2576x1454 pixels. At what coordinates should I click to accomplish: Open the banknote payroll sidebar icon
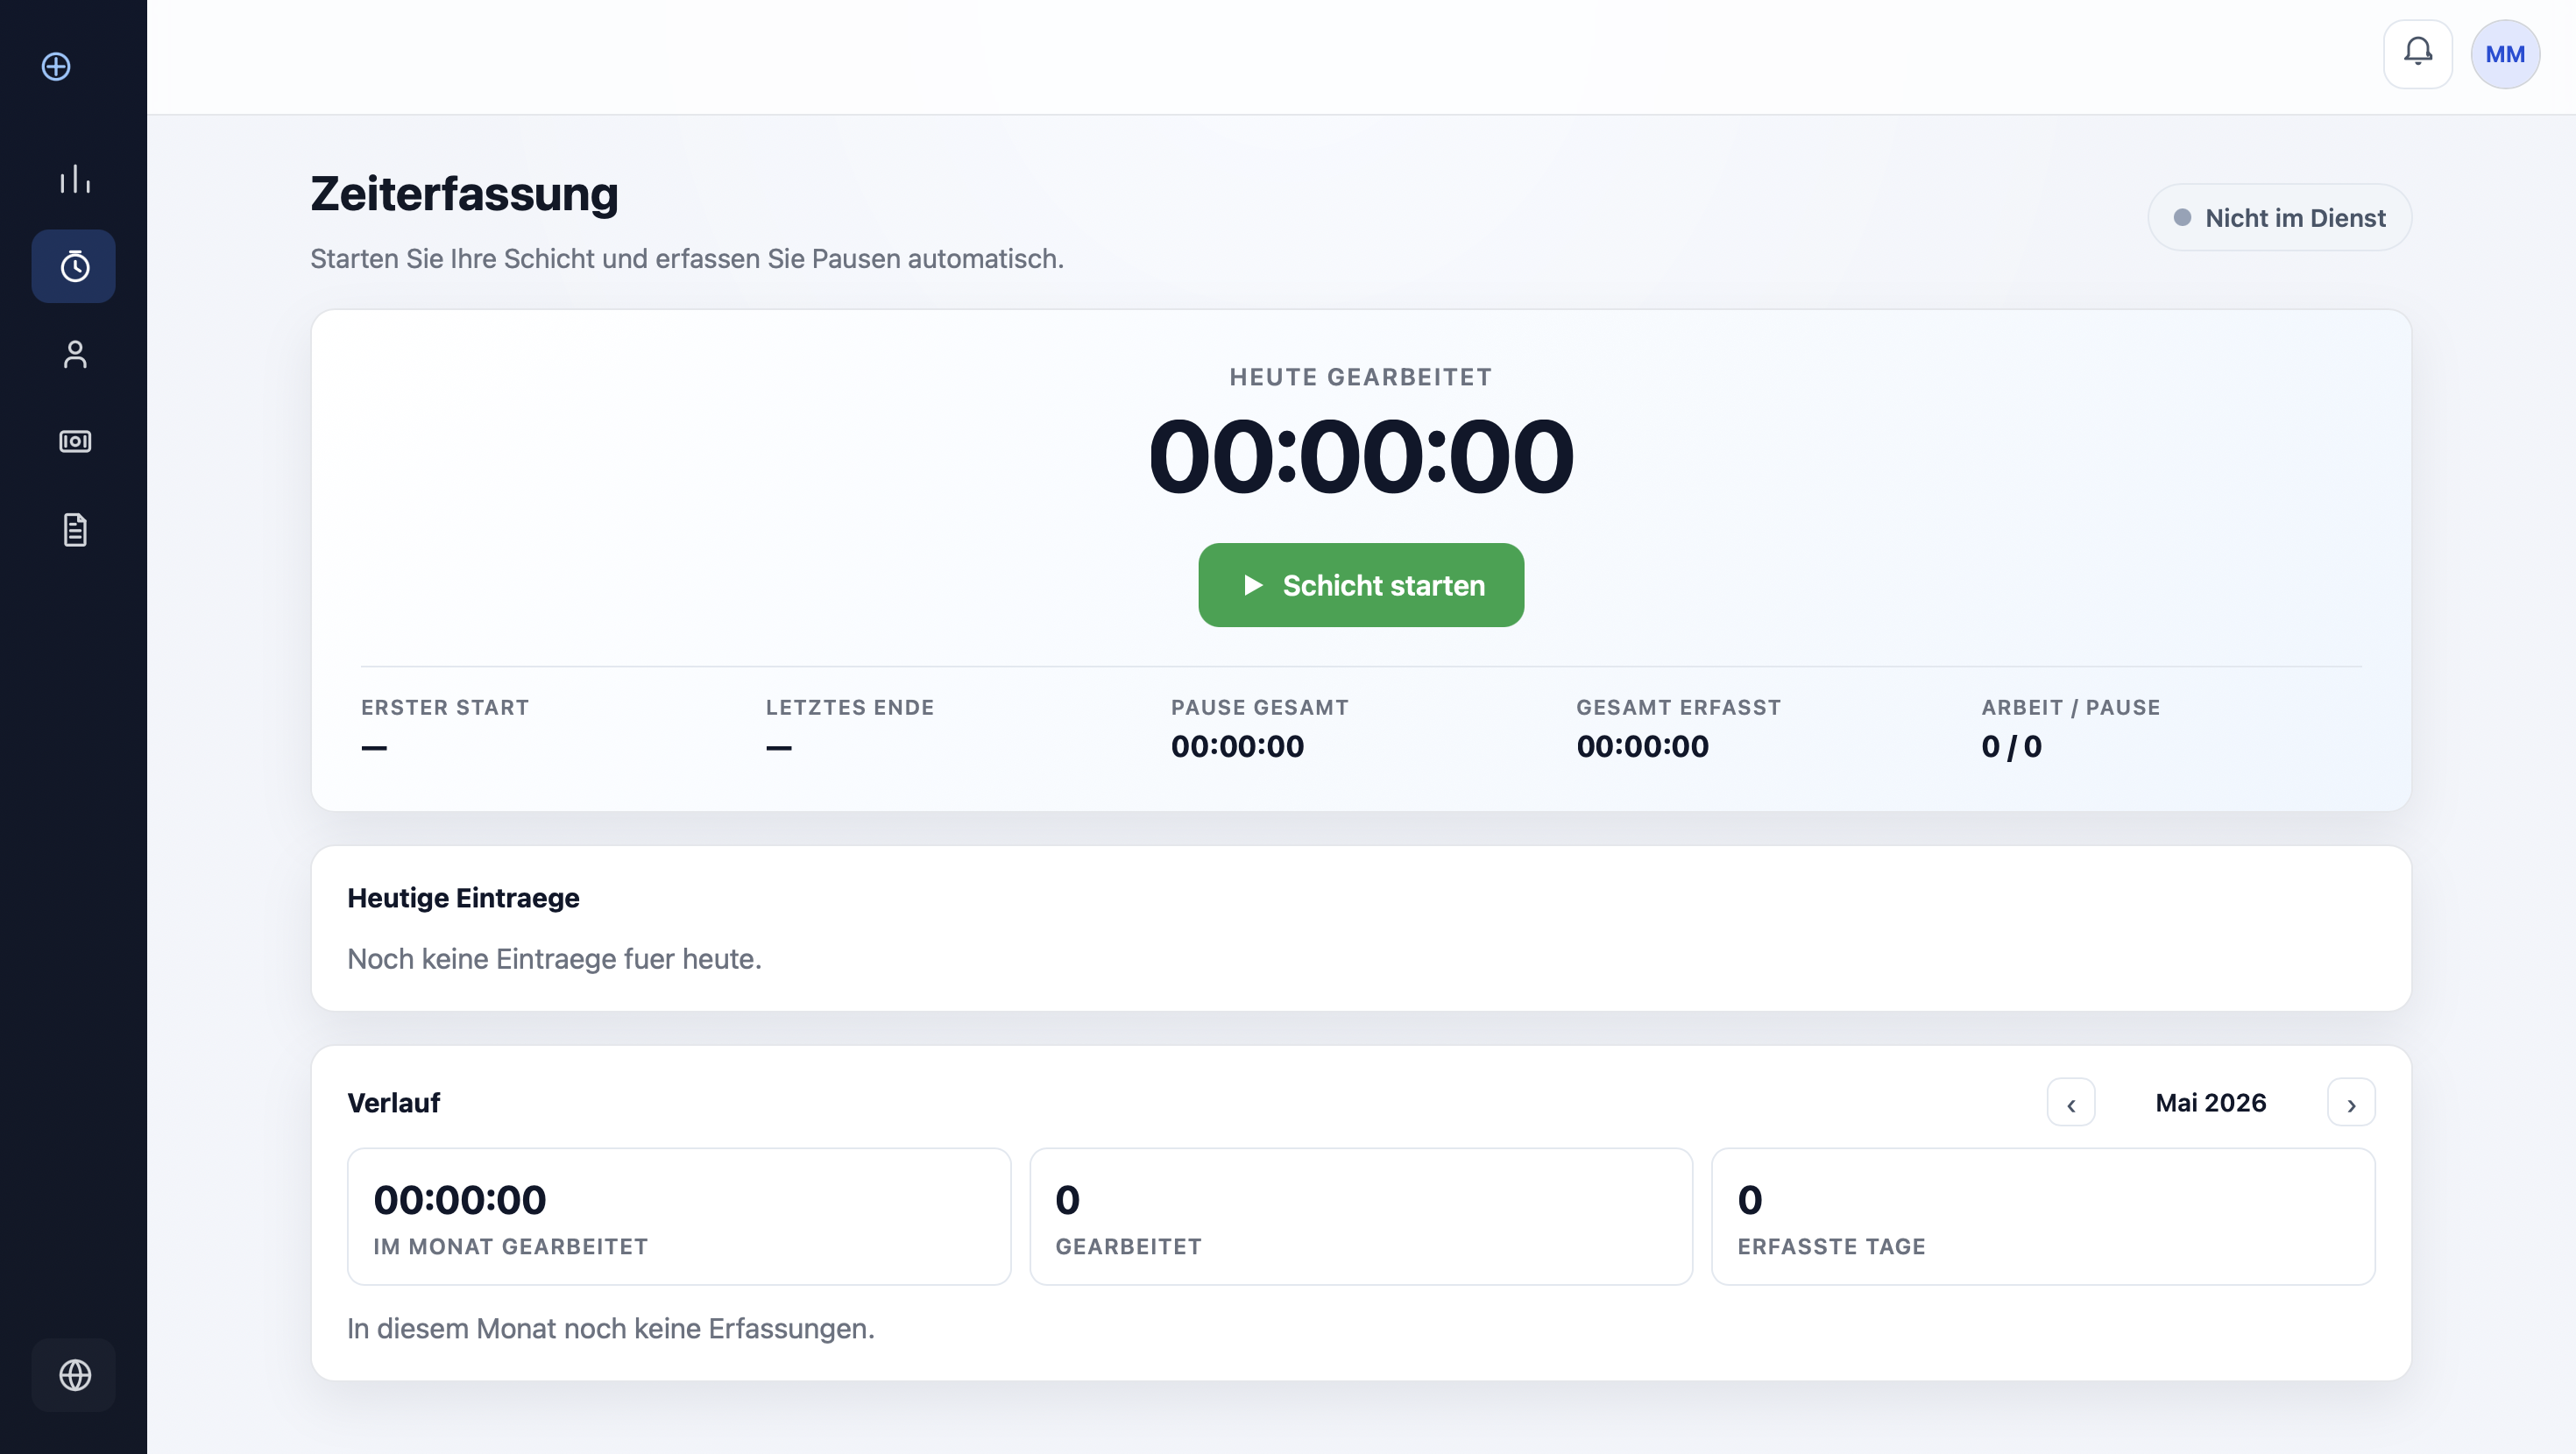point(74,441)
